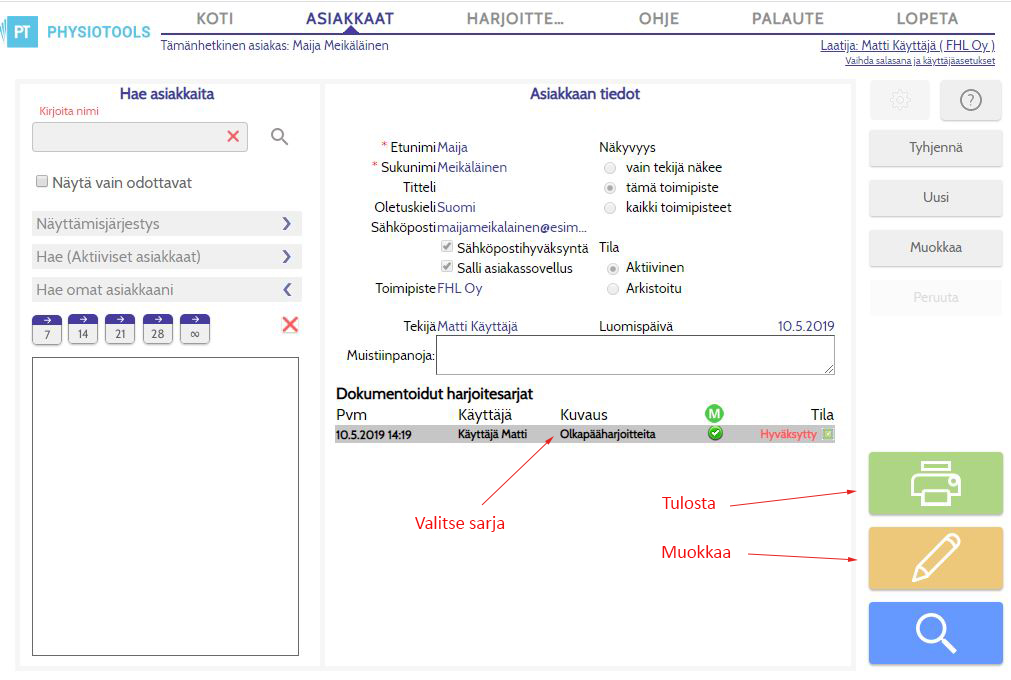The width and height of the screenshot is (1011, 680).
Task: Select the Arkistoitu radio button
Action: tap(612, 289)
